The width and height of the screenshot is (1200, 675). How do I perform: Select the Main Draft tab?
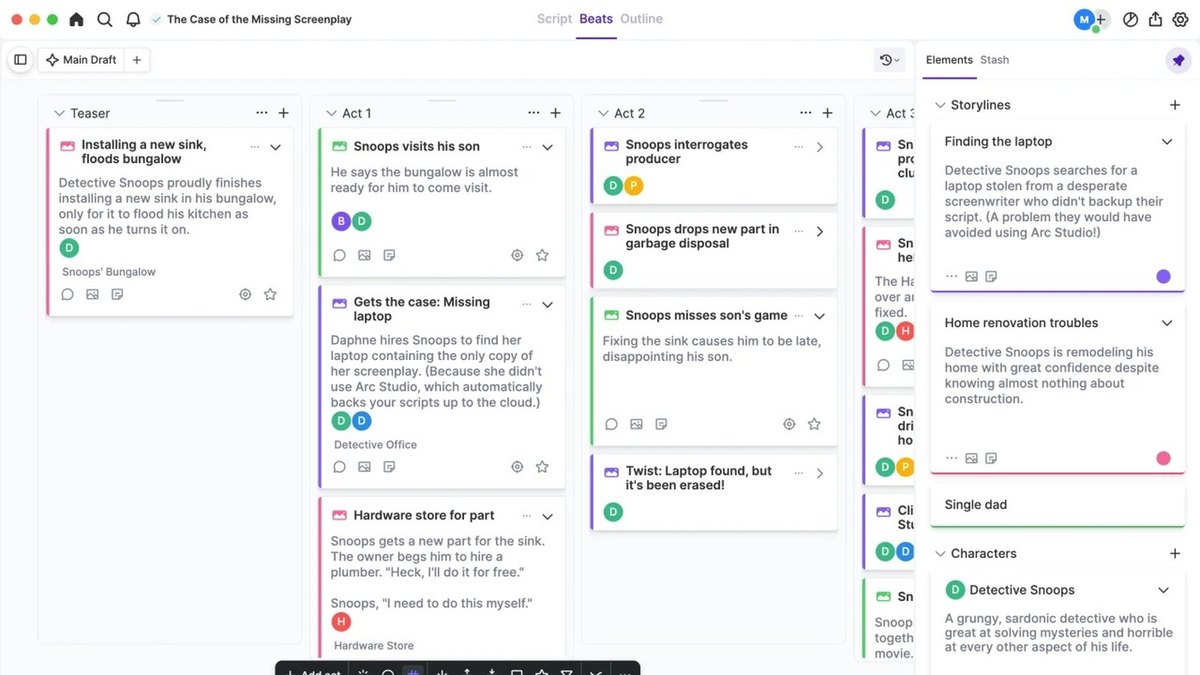click(81, 60)
